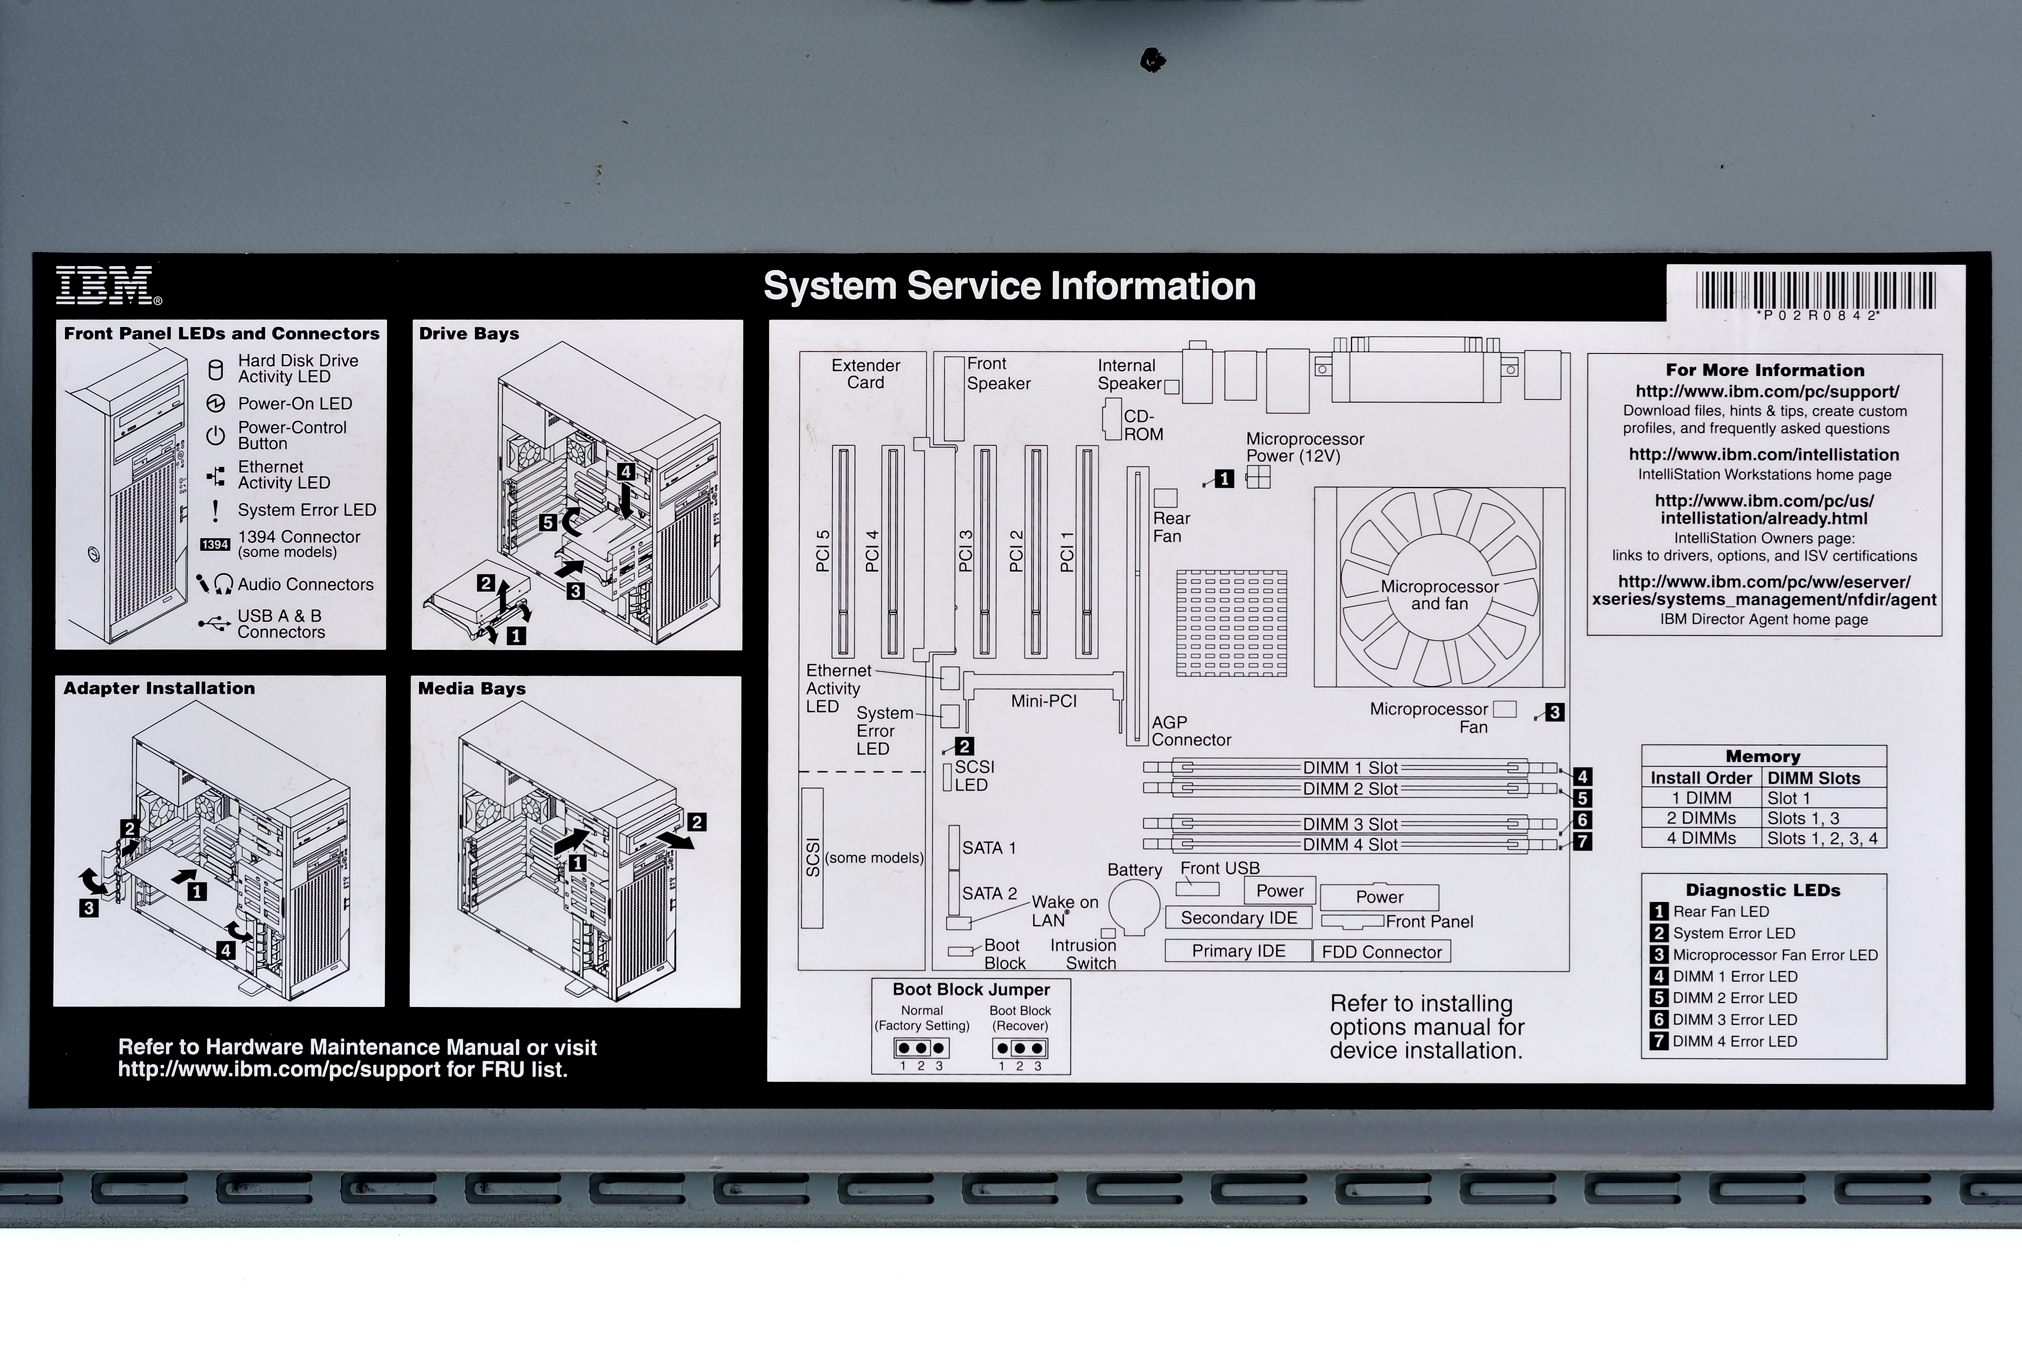Click the Secondary IDE connector box
Image resolution: width=2022 pixels, height=1348 pixels.
(1238, 918)
